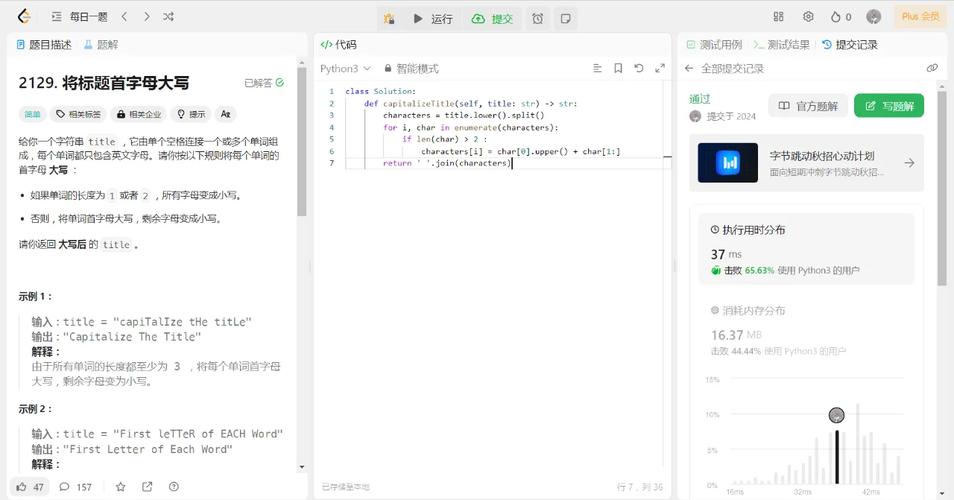Click 已存储至本地 status text
Image resolution: width=954 pixels, height=500 pixels.
(x=346, y=487)
